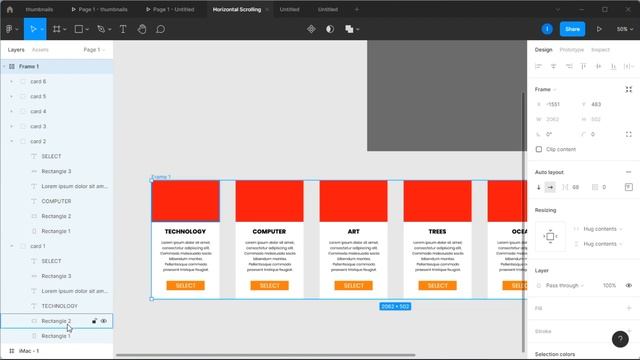Switch to the Design tab
This screenshot has width=640, height=360.
click(x=543, y=50)
